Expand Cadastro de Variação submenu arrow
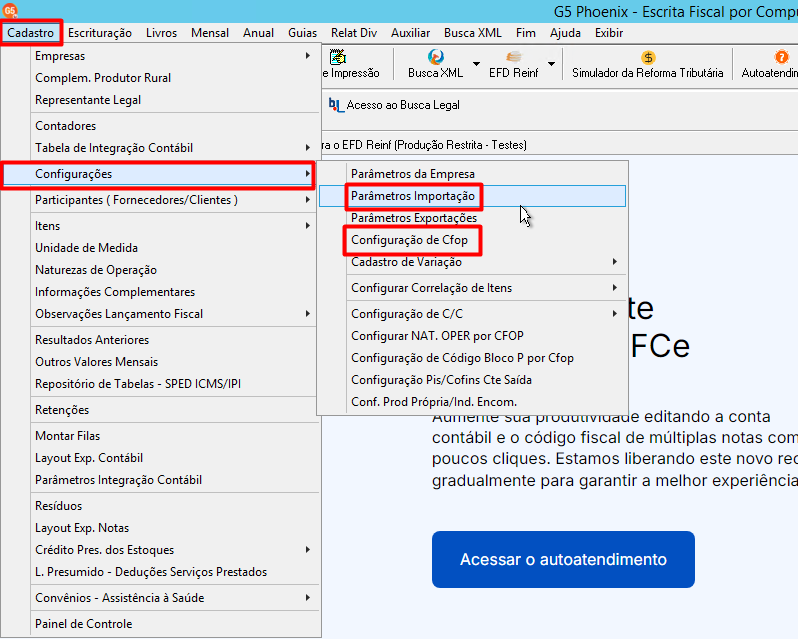Image resolution: width=798 pixels, height=639 pixels. click(x=615, y=262)
